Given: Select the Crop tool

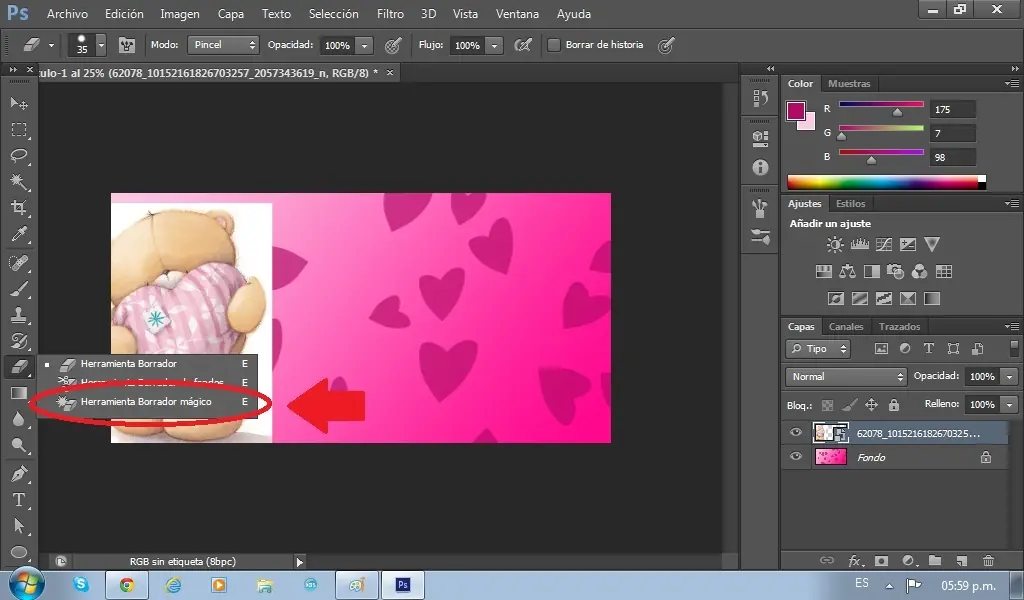Looking at the screenshot, I should [x=19, y=208].
